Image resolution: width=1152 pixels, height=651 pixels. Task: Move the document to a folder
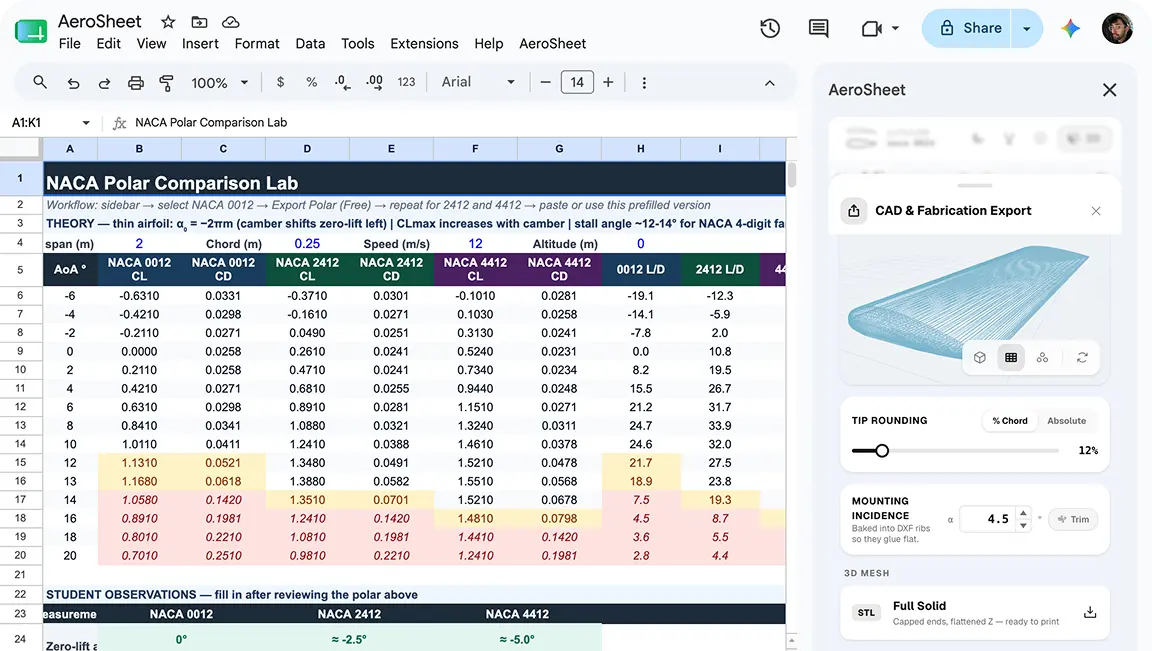(x=199, y=22)
